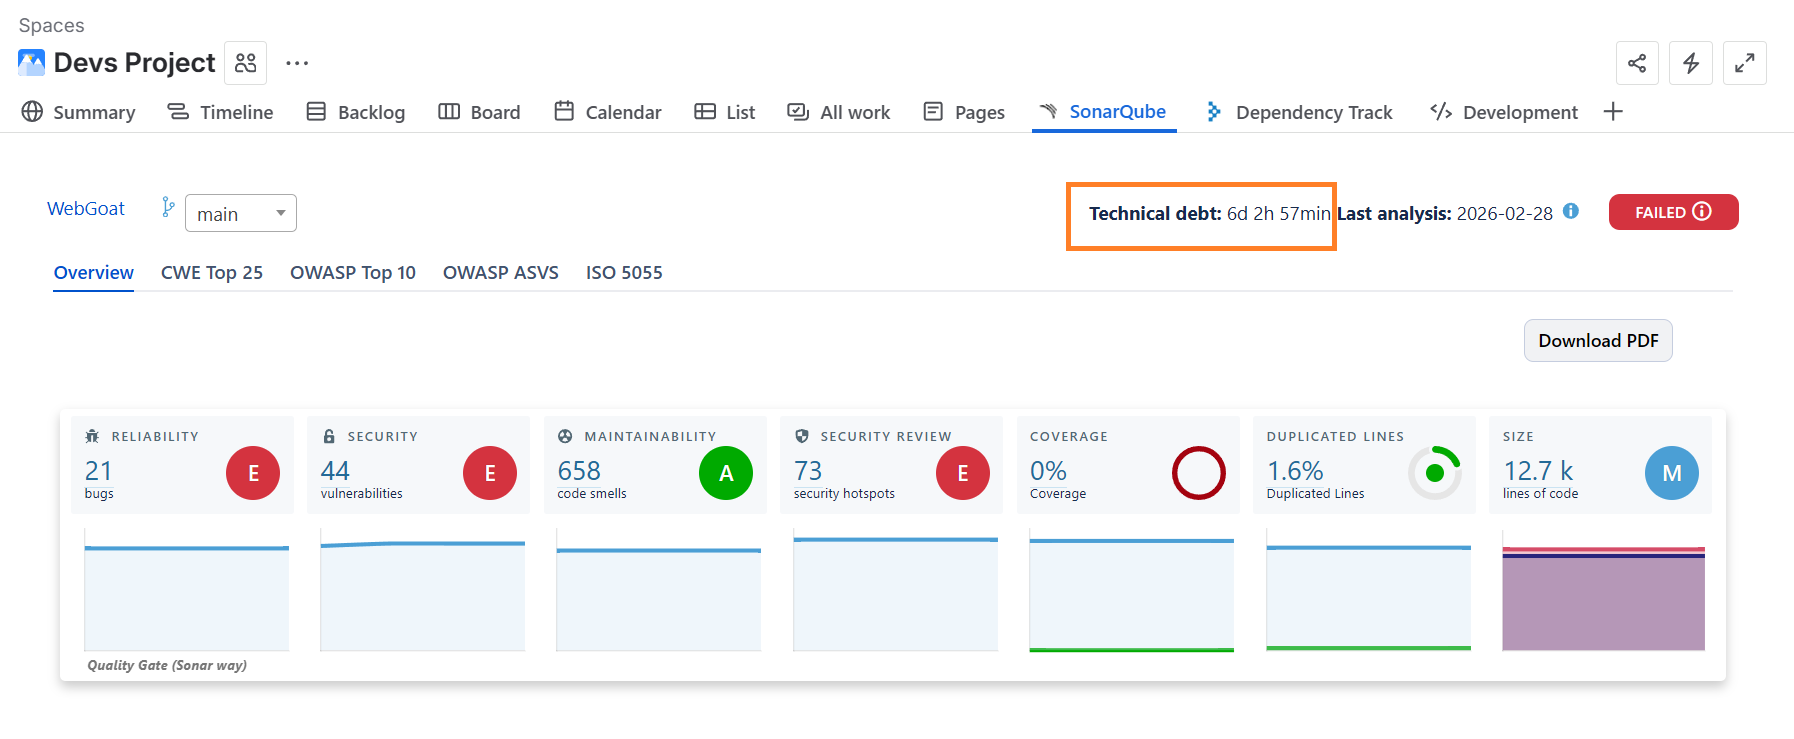Enter full screen with expand arrows icon

click(1745, 63)
